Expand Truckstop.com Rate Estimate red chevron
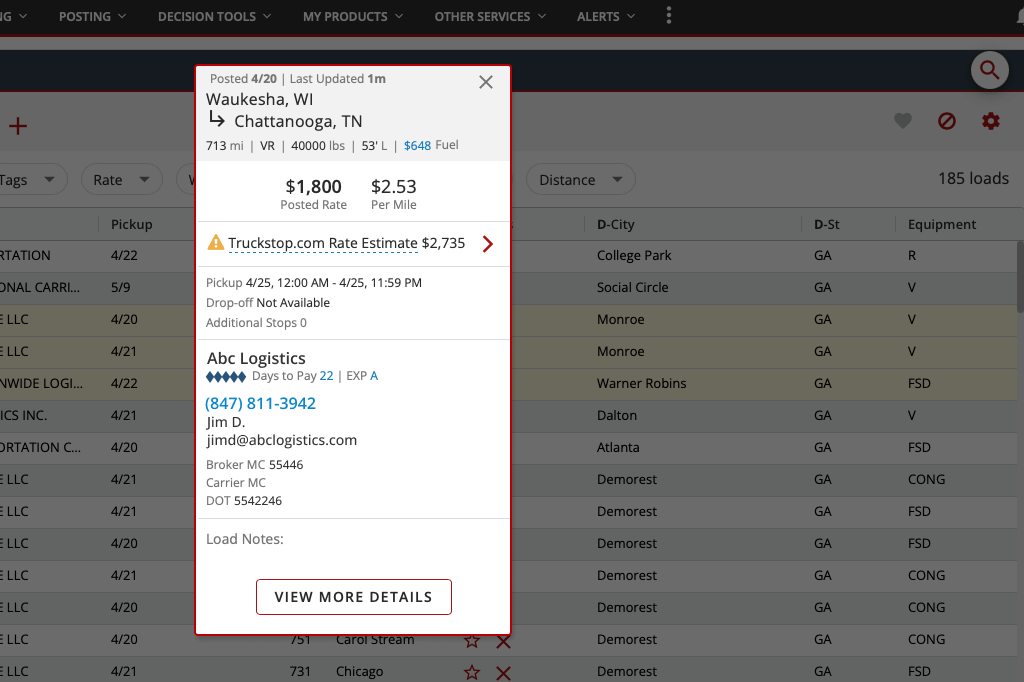Viewport: 1024px width, 682px height. 488,244
